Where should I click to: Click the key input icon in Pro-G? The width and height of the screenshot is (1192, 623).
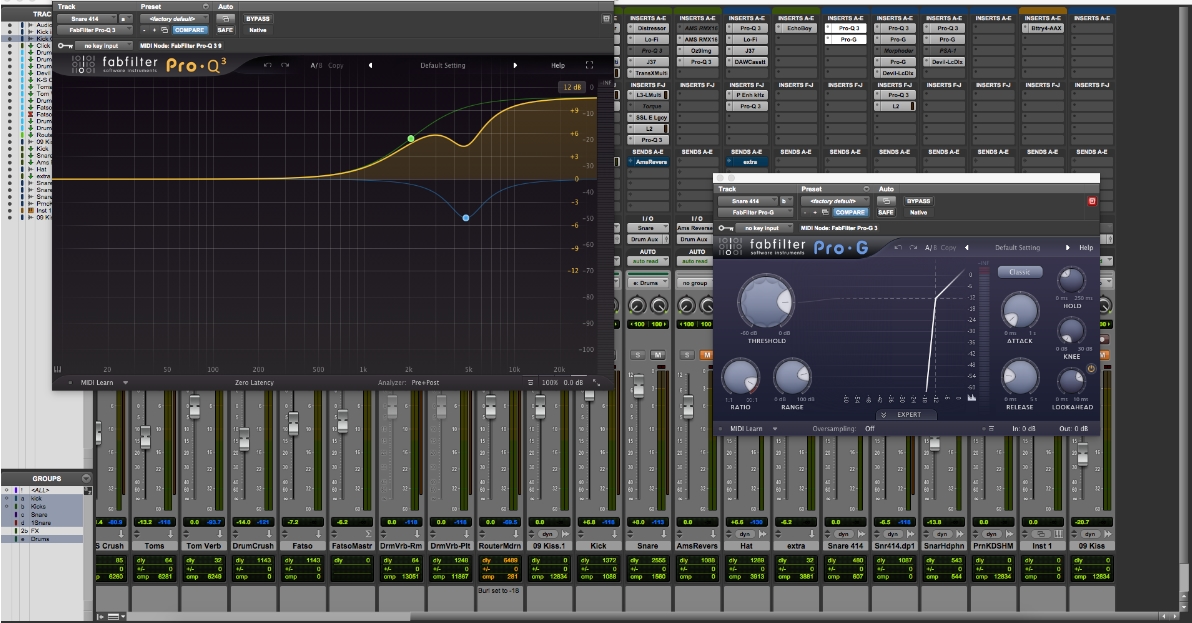(x=726, y=228)
